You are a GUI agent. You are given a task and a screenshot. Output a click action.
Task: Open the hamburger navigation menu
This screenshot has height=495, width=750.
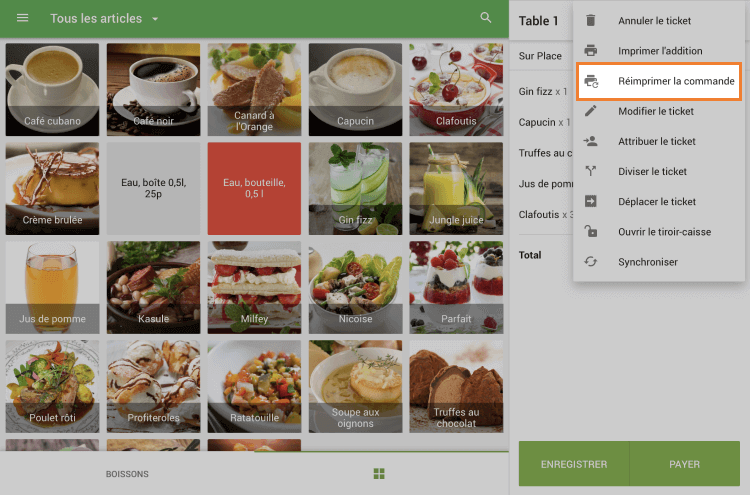point(23,19)
